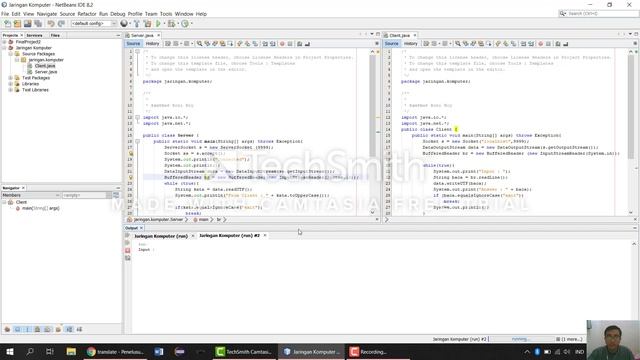640x360 pixels.
Task: Toggle Show Fields filter in Navigator
Action: click(x=17, y=329)
